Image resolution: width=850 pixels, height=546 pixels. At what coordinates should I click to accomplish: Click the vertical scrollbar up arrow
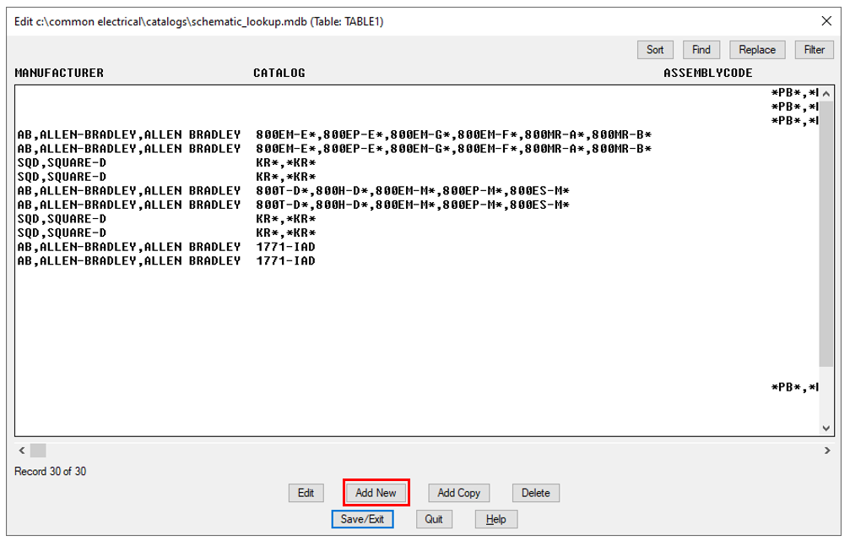pyautogui.click(x=826, y=94)
